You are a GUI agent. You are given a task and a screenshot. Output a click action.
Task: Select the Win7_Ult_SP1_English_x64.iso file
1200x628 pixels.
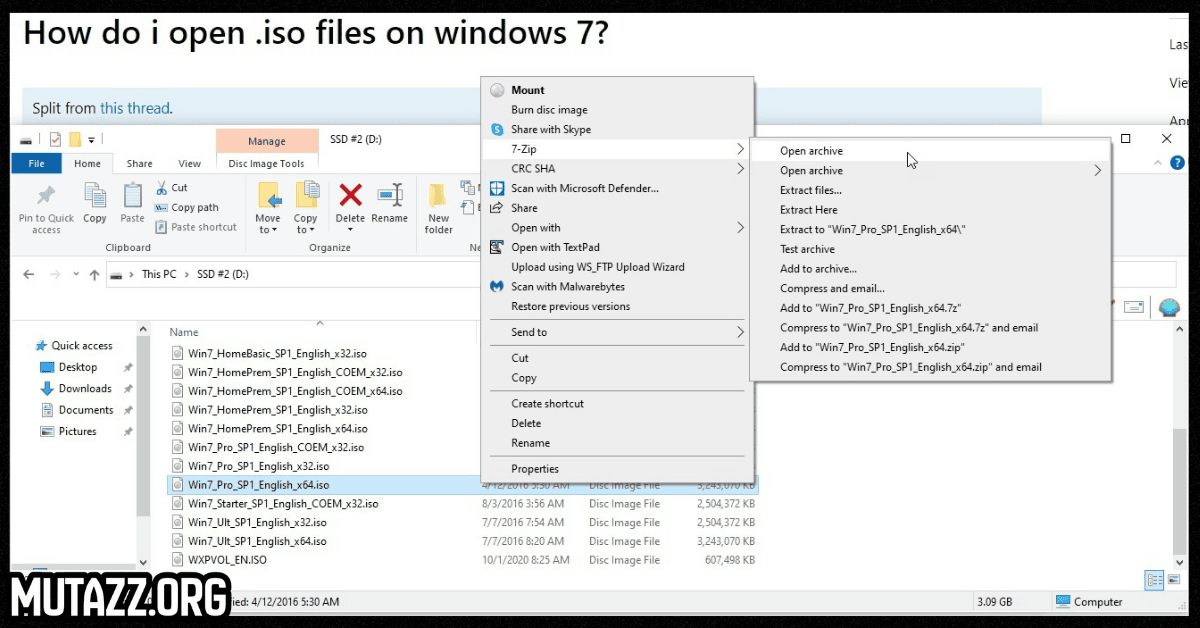[x=257, y=541]
